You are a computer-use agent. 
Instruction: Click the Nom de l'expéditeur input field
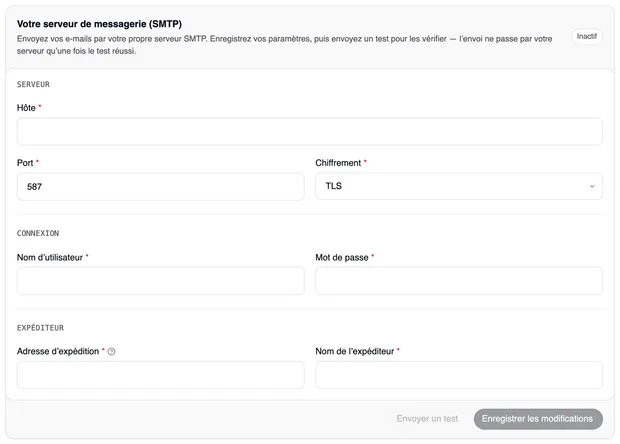coord(459,375)
